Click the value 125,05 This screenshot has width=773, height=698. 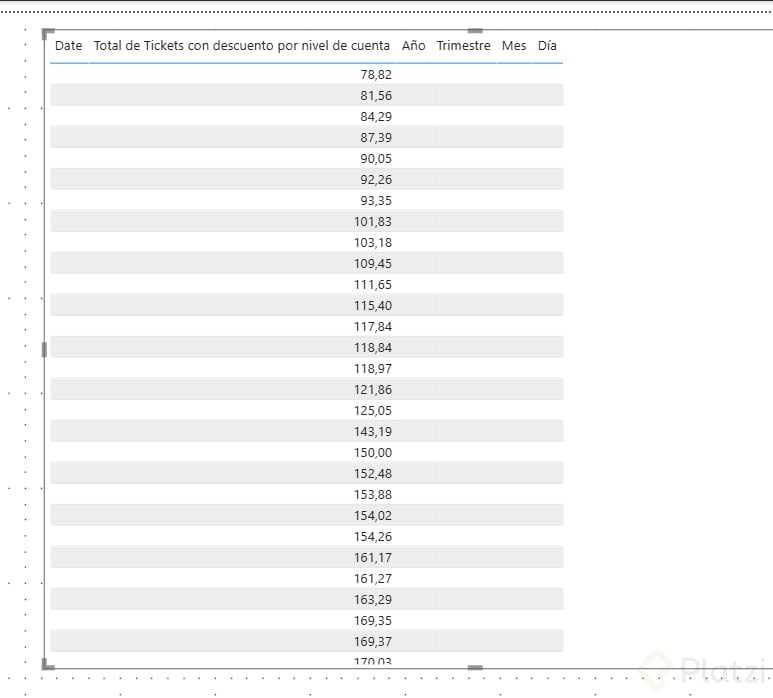coord(373,411)
